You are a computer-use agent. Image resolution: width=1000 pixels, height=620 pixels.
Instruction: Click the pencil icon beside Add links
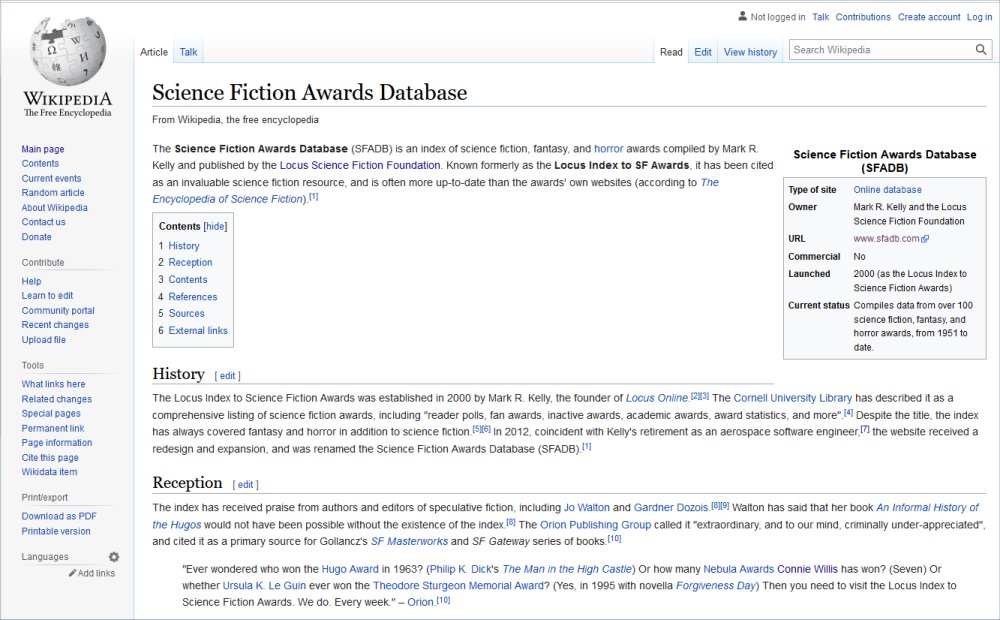73,573
